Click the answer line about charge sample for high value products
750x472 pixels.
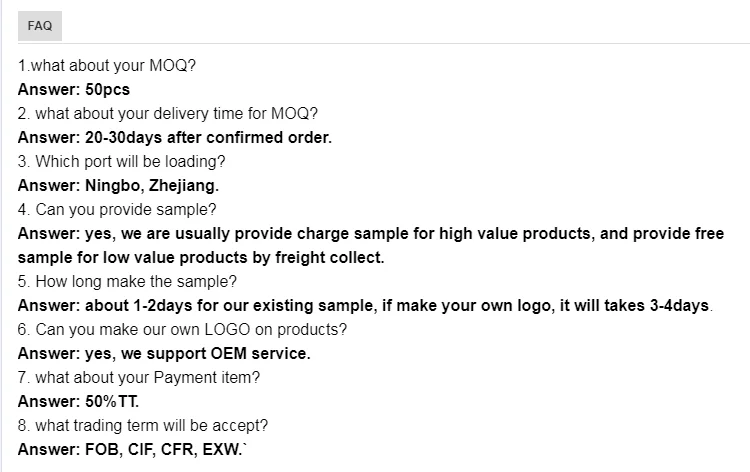click(370, 234)
